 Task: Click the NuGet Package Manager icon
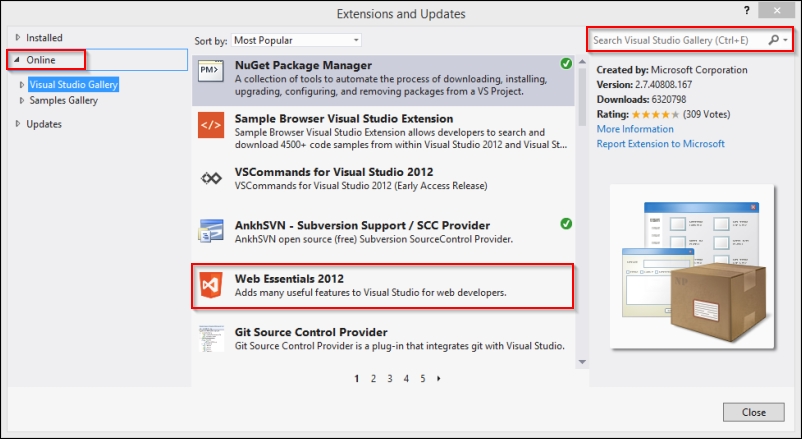coord(210,74)
